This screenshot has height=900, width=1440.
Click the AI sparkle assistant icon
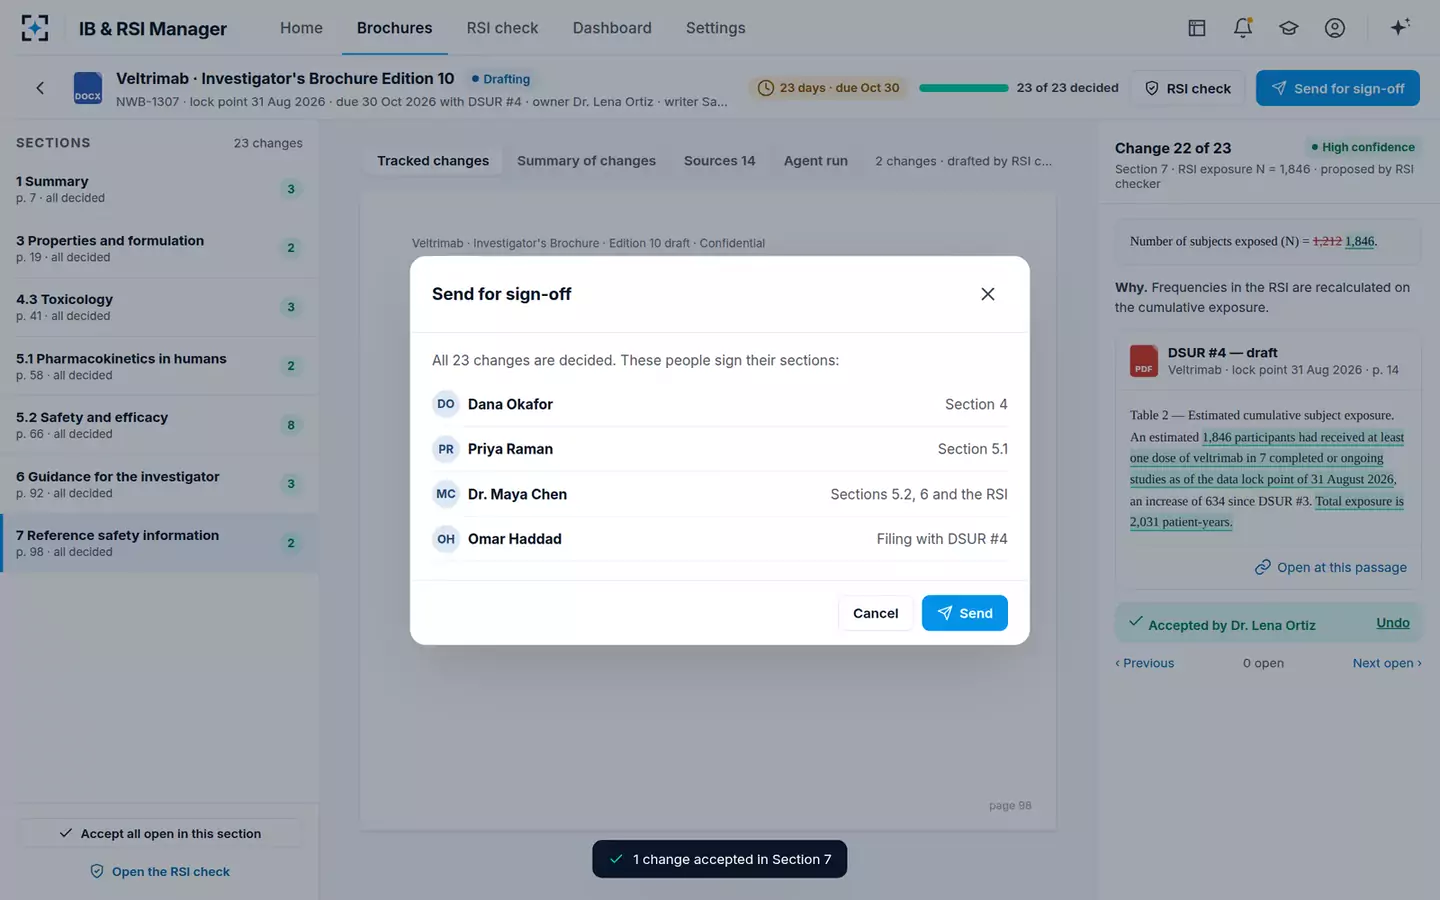(x=1400, y=27)
